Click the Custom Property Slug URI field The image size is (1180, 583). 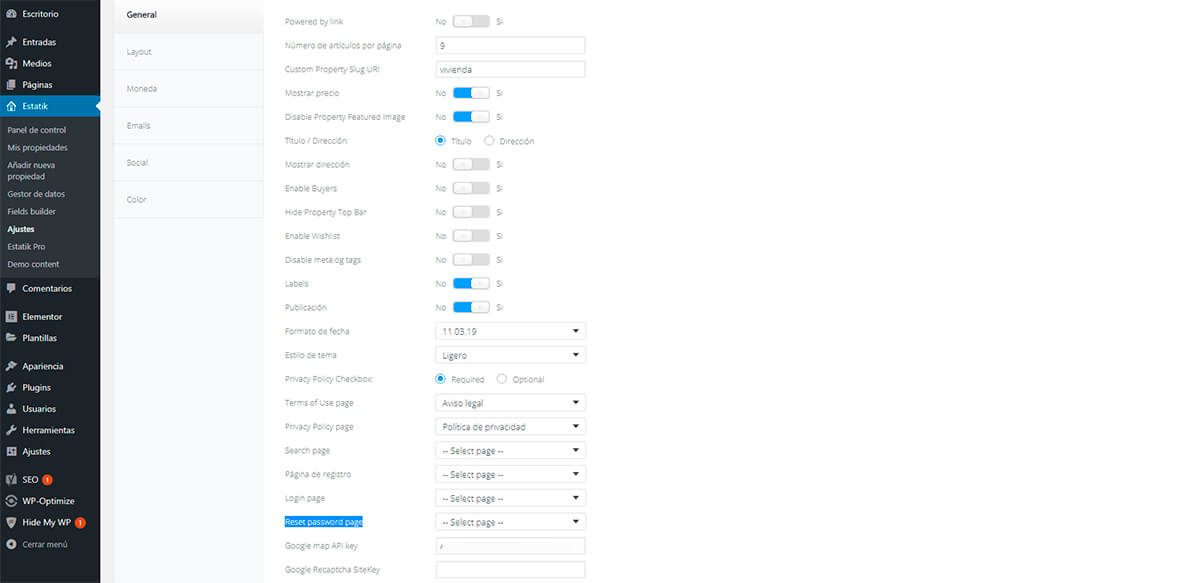[x=510, y=69]
